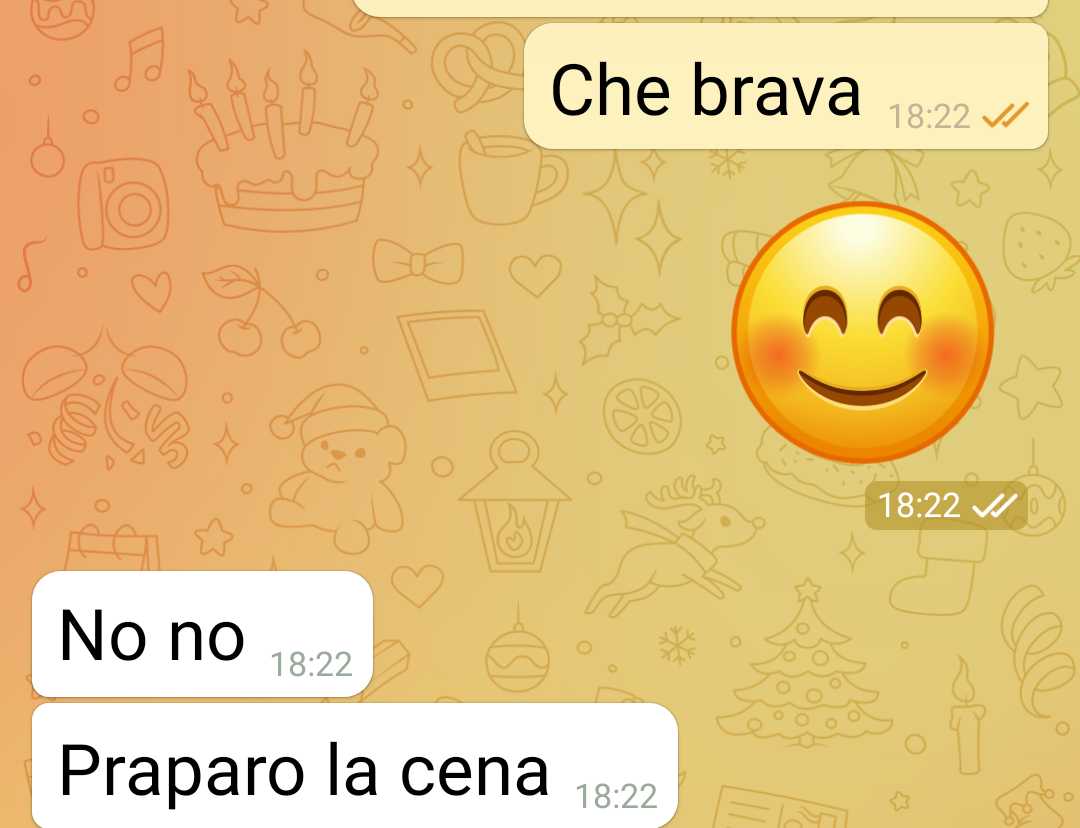Click the bow tie doodle in the wallpaper
The image size is (1080, 828).
tap(418, 262)
